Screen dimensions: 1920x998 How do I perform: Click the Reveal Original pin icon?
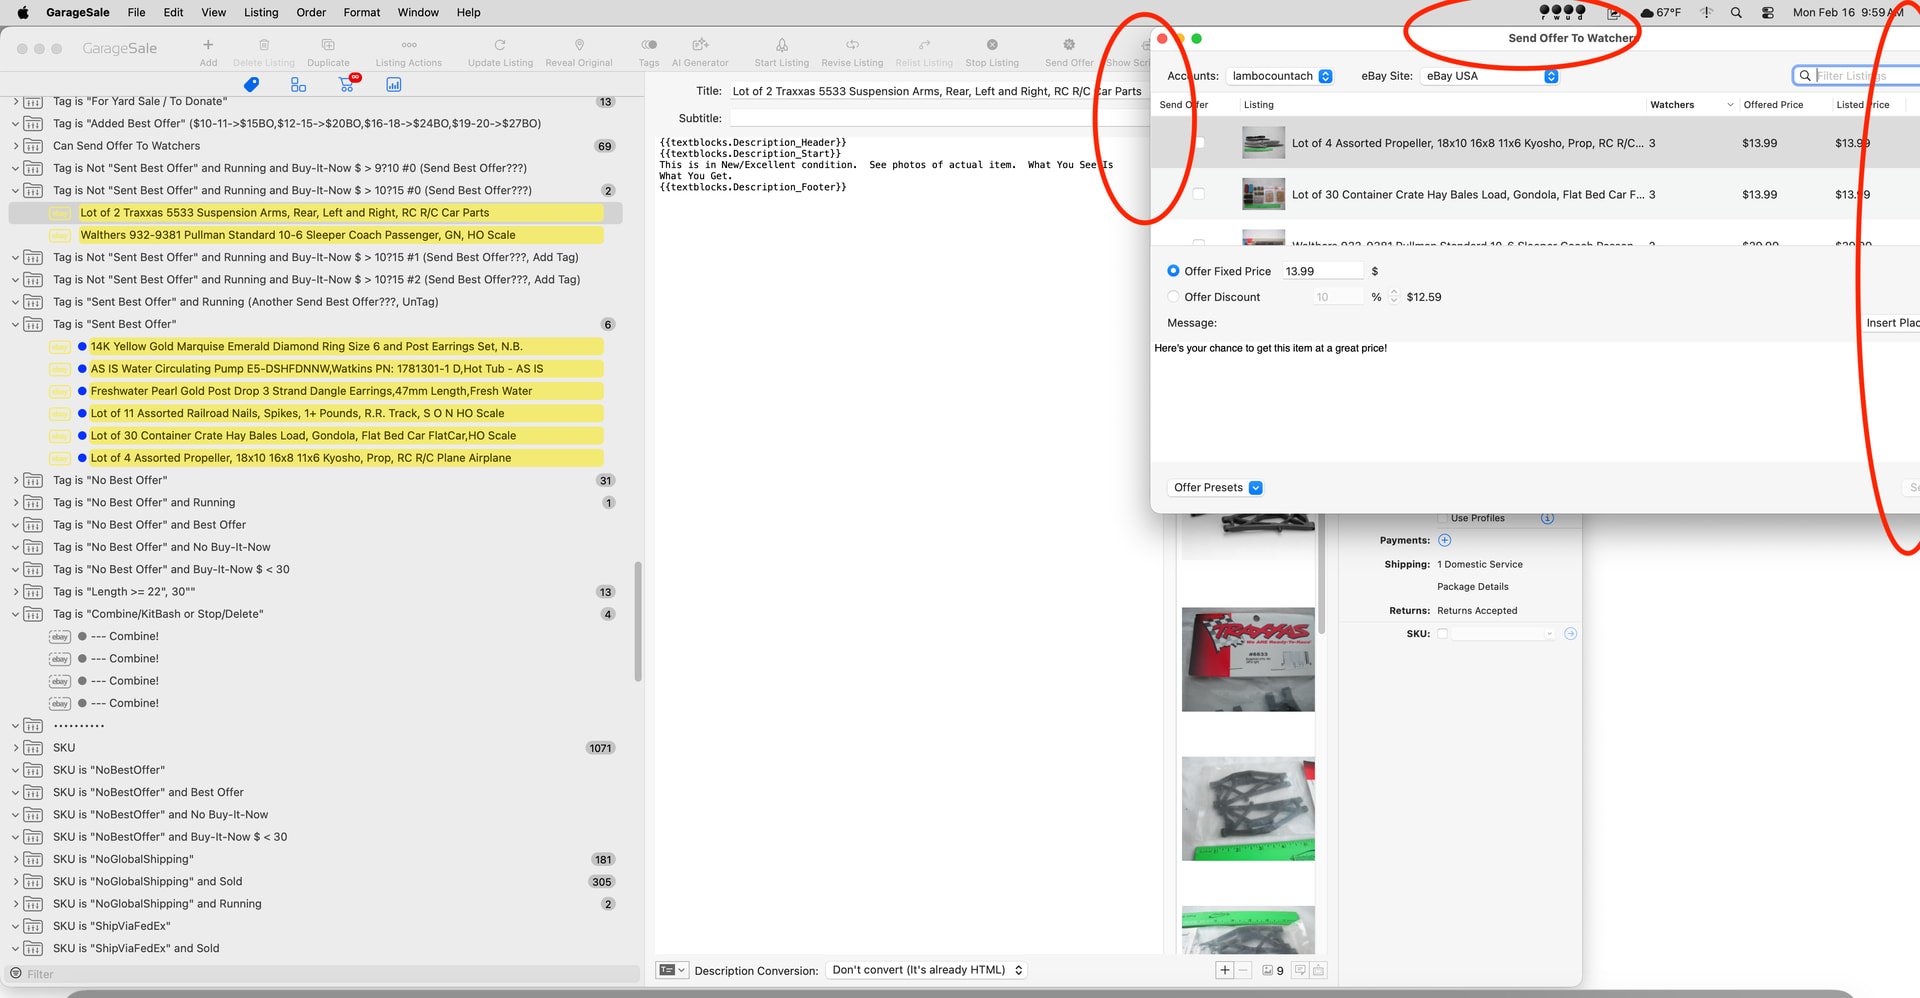coord(579,46)
